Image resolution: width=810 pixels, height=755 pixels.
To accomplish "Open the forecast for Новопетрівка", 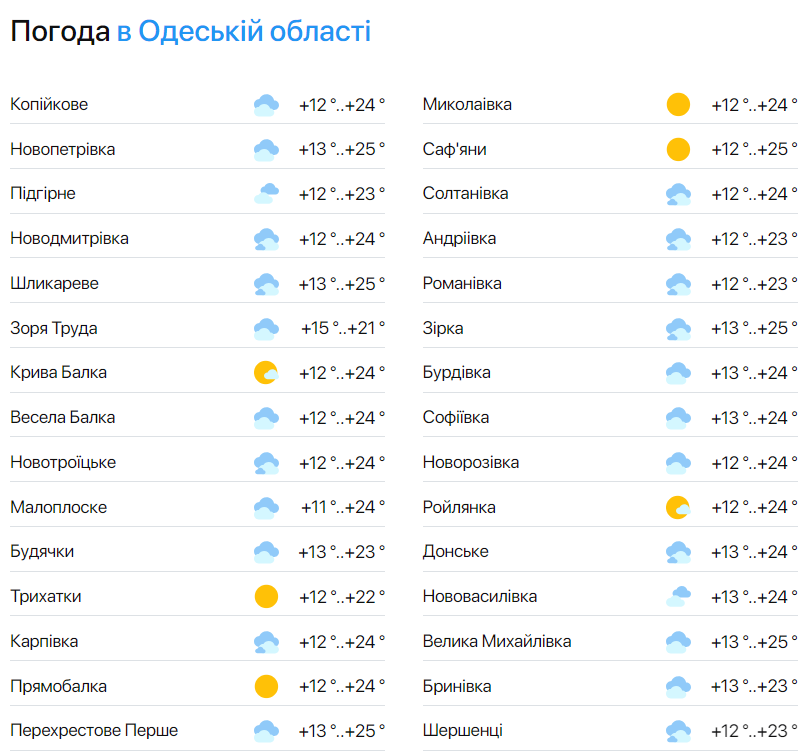I will coord(66,147).
